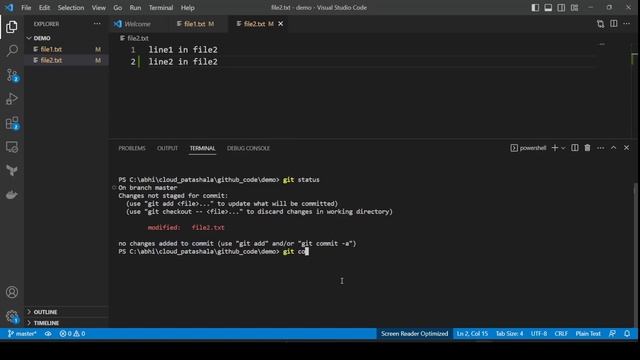The height and width of the screenshot is (360, 640).
Task: Open the View menu
Action: click(x=98, y=8)
